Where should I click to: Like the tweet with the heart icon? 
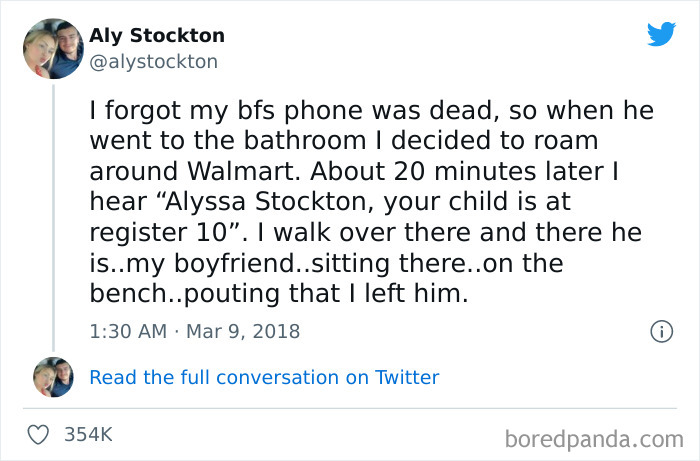click(40, 435)
